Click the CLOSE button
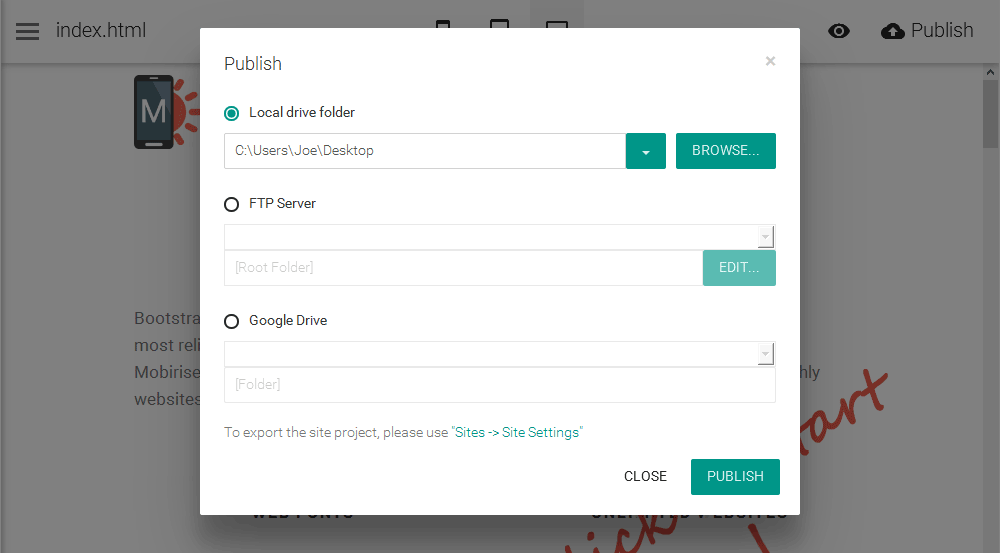 (645, 476)
